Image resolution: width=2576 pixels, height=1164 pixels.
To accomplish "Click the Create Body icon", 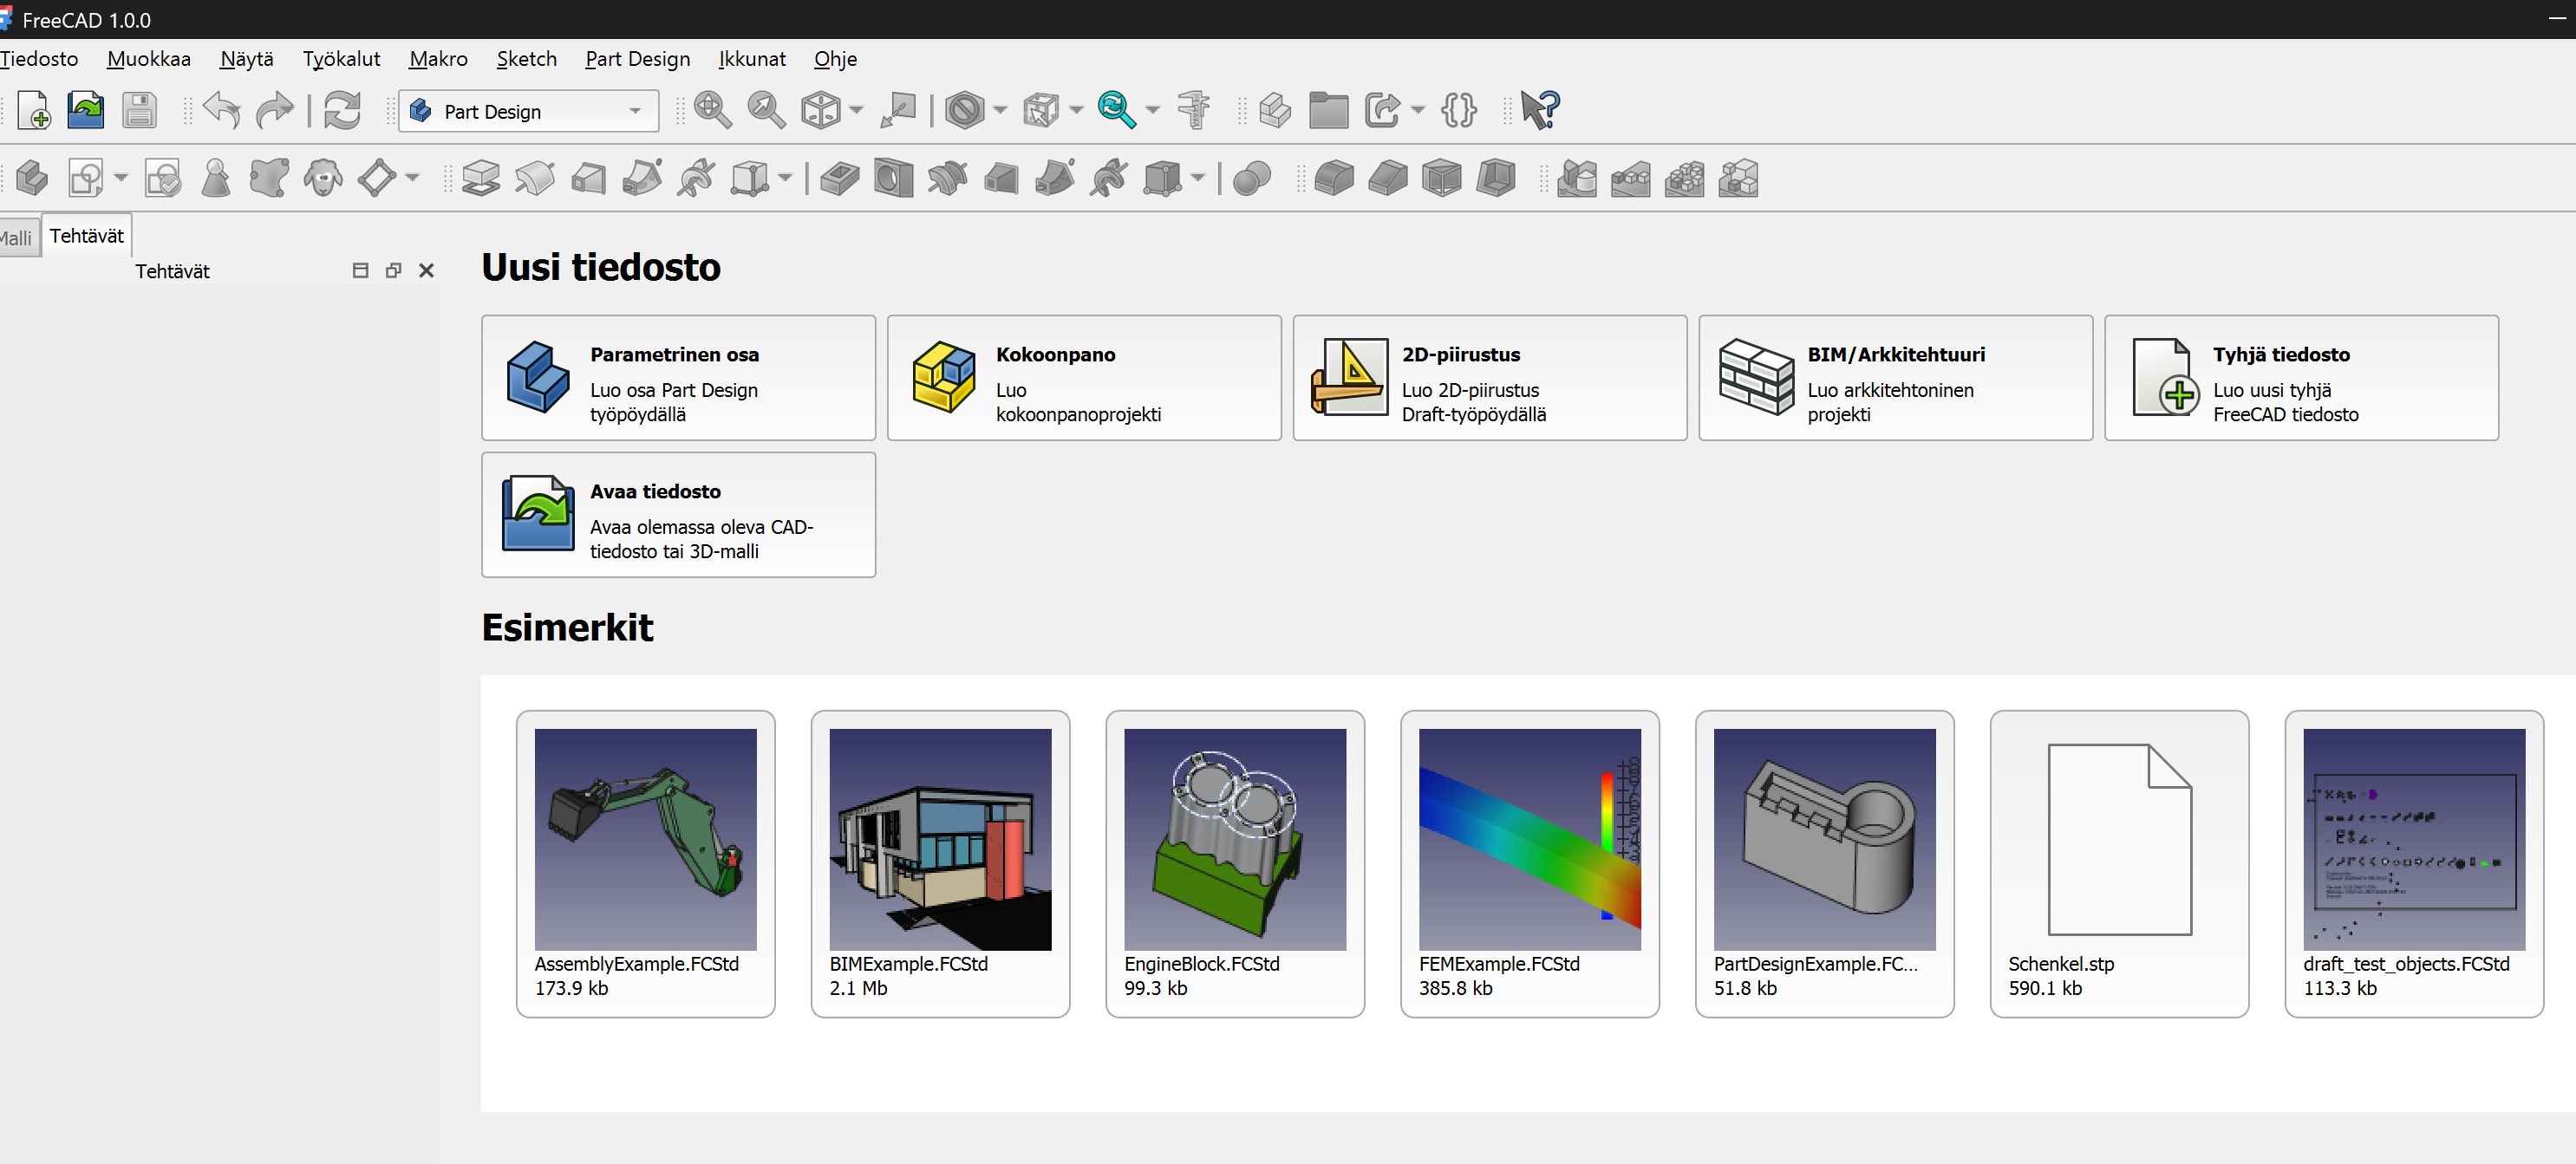I will pyautogui.click(x=32, y=179).
